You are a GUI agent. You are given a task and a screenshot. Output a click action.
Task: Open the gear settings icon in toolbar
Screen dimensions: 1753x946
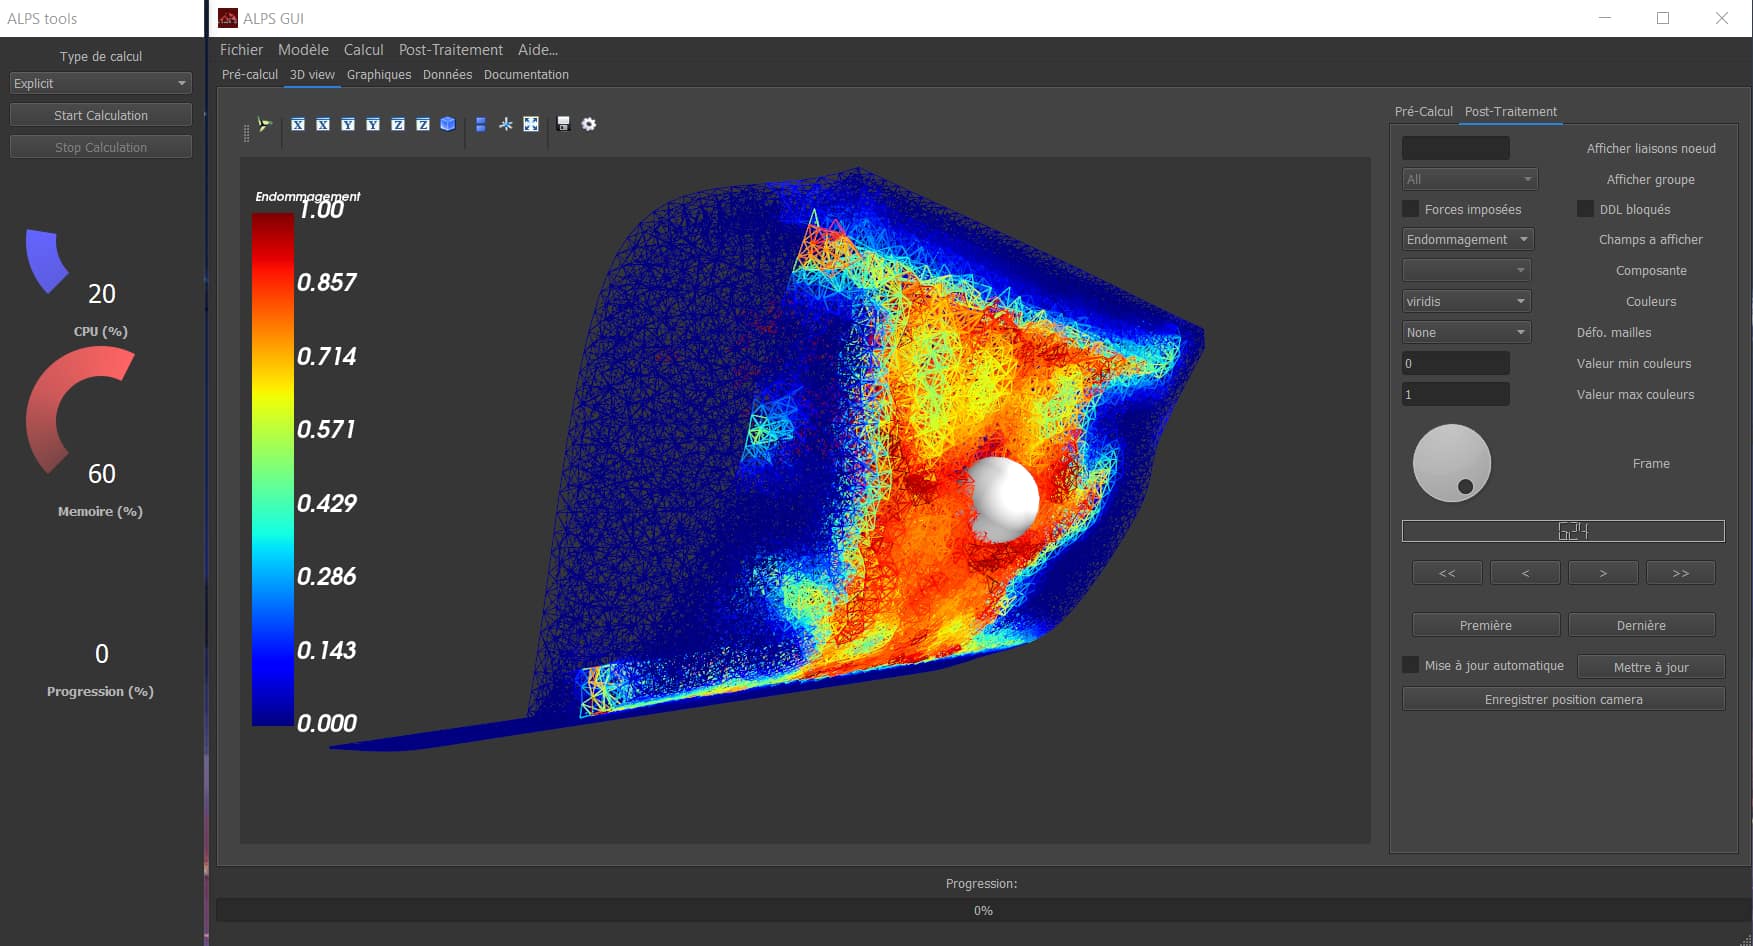click(x=589, y=124)
